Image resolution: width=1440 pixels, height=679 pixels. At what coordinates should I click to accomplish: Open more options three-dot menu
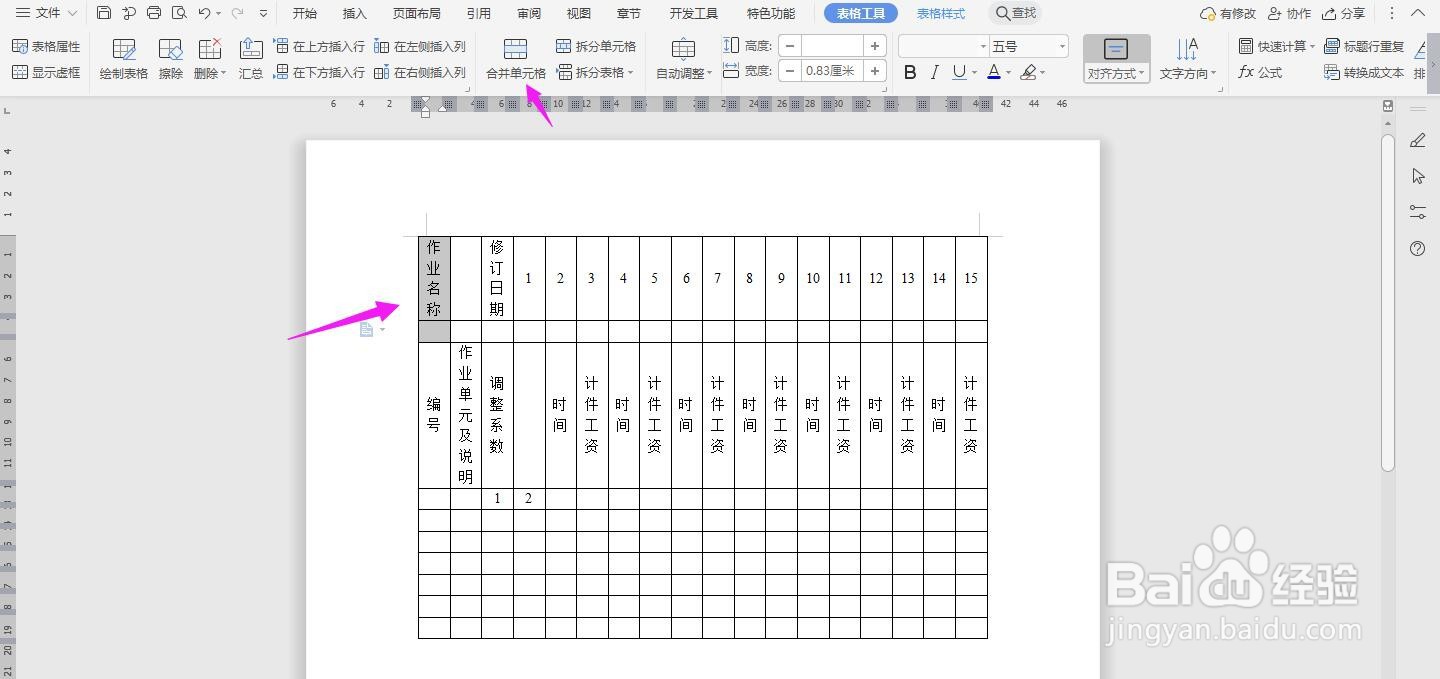(1392, 13)
